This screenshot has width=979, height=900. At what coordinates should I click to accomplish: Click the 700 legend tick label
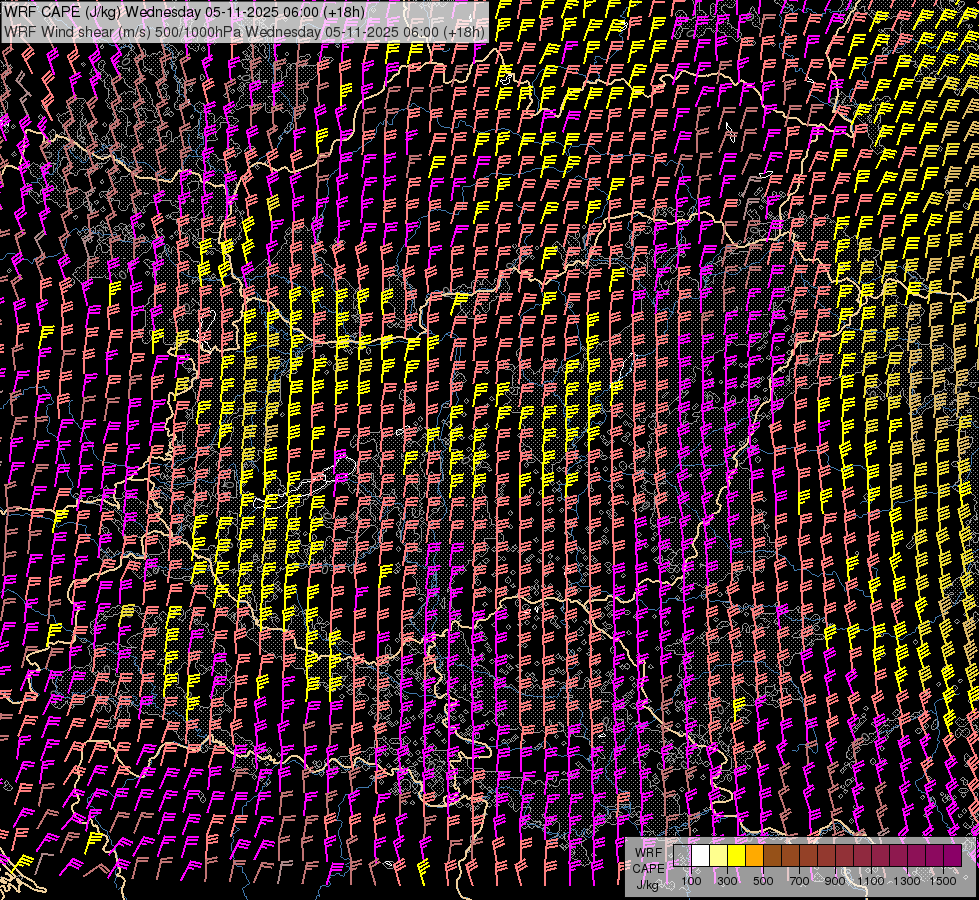pos(799,881)
